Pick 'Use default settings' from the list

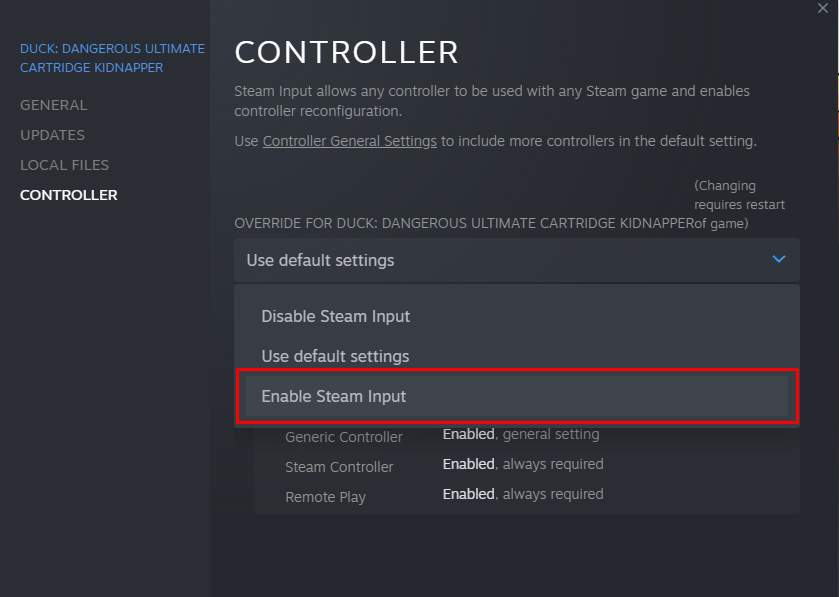point(335,356)
